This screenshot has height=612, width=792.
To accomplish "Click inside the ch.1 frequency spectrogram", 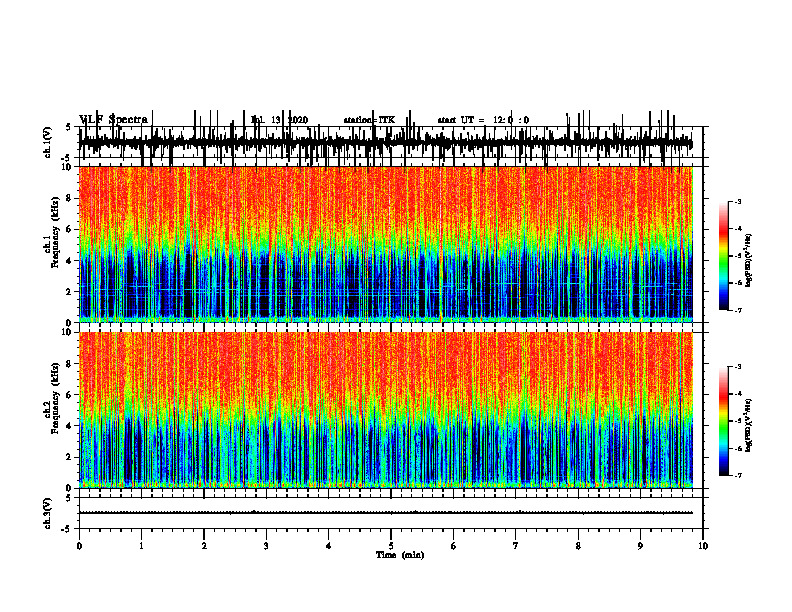I will point(386,244).
